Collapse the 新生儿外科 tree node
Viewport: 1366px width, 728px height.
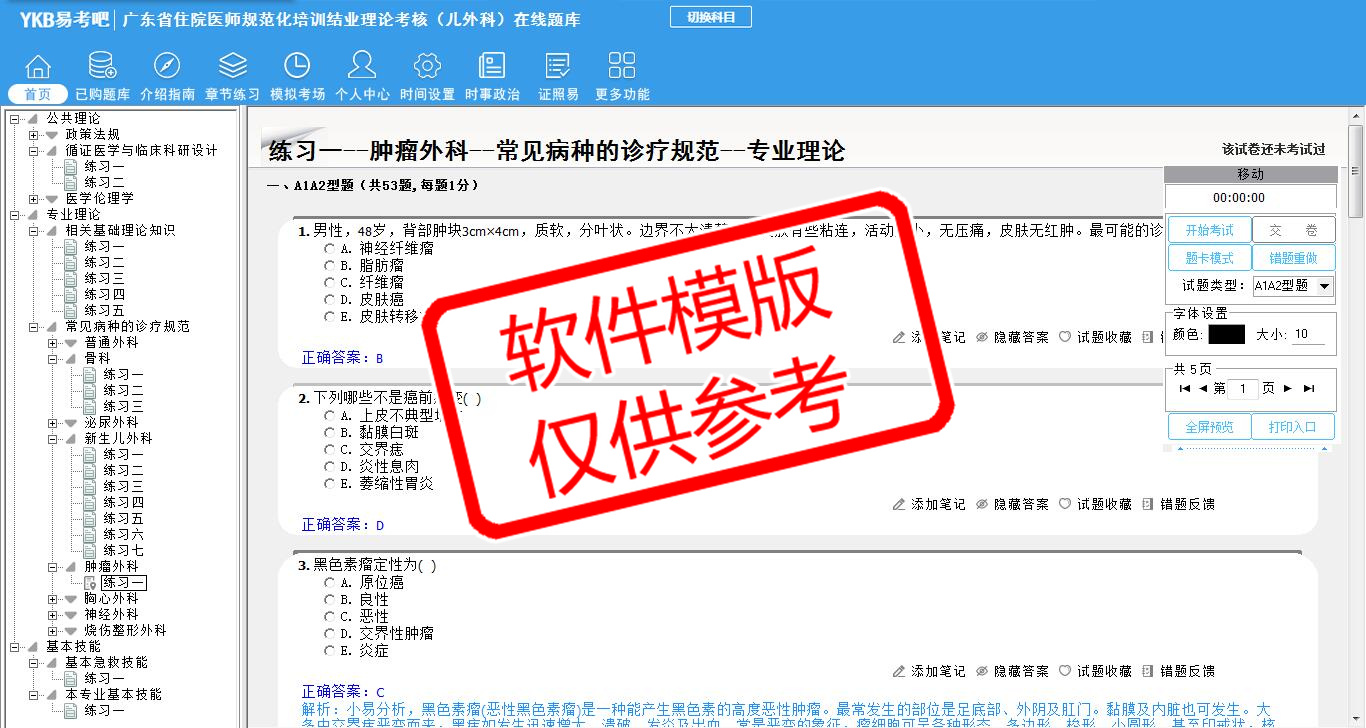[x=53, y=439]
